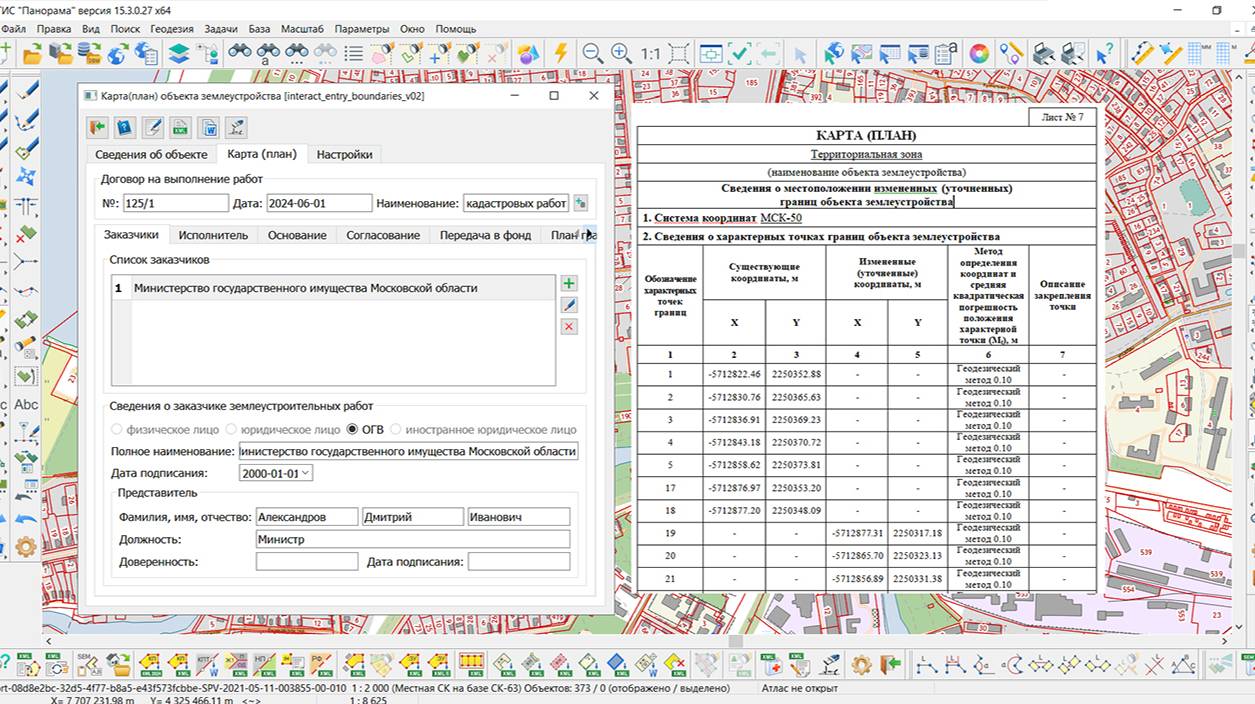Viewport: 1255px width, 704px height.
Task: Click the cell '-5712822.46' in the table
Action: 734,374
